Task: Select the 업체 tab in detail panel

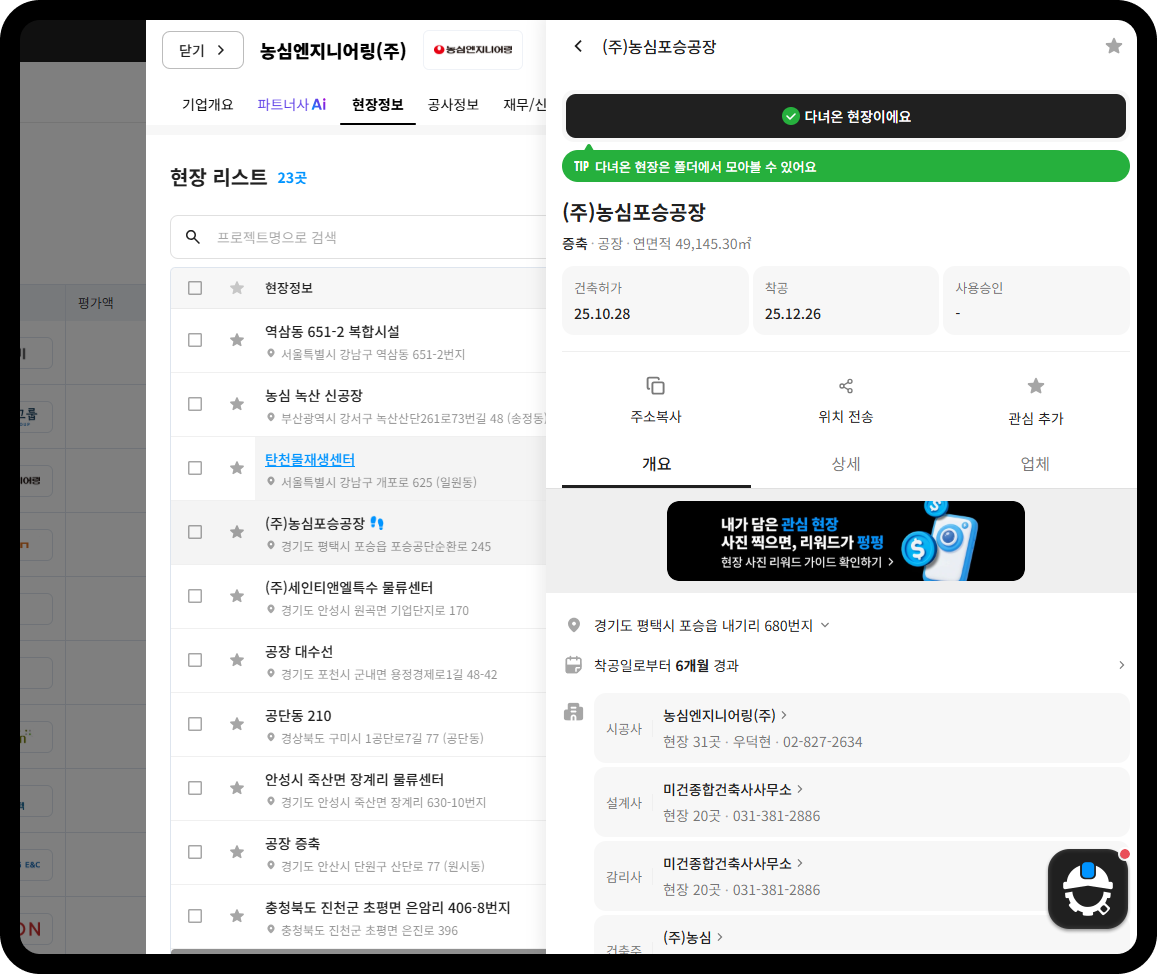Action: click(1035, 464)
